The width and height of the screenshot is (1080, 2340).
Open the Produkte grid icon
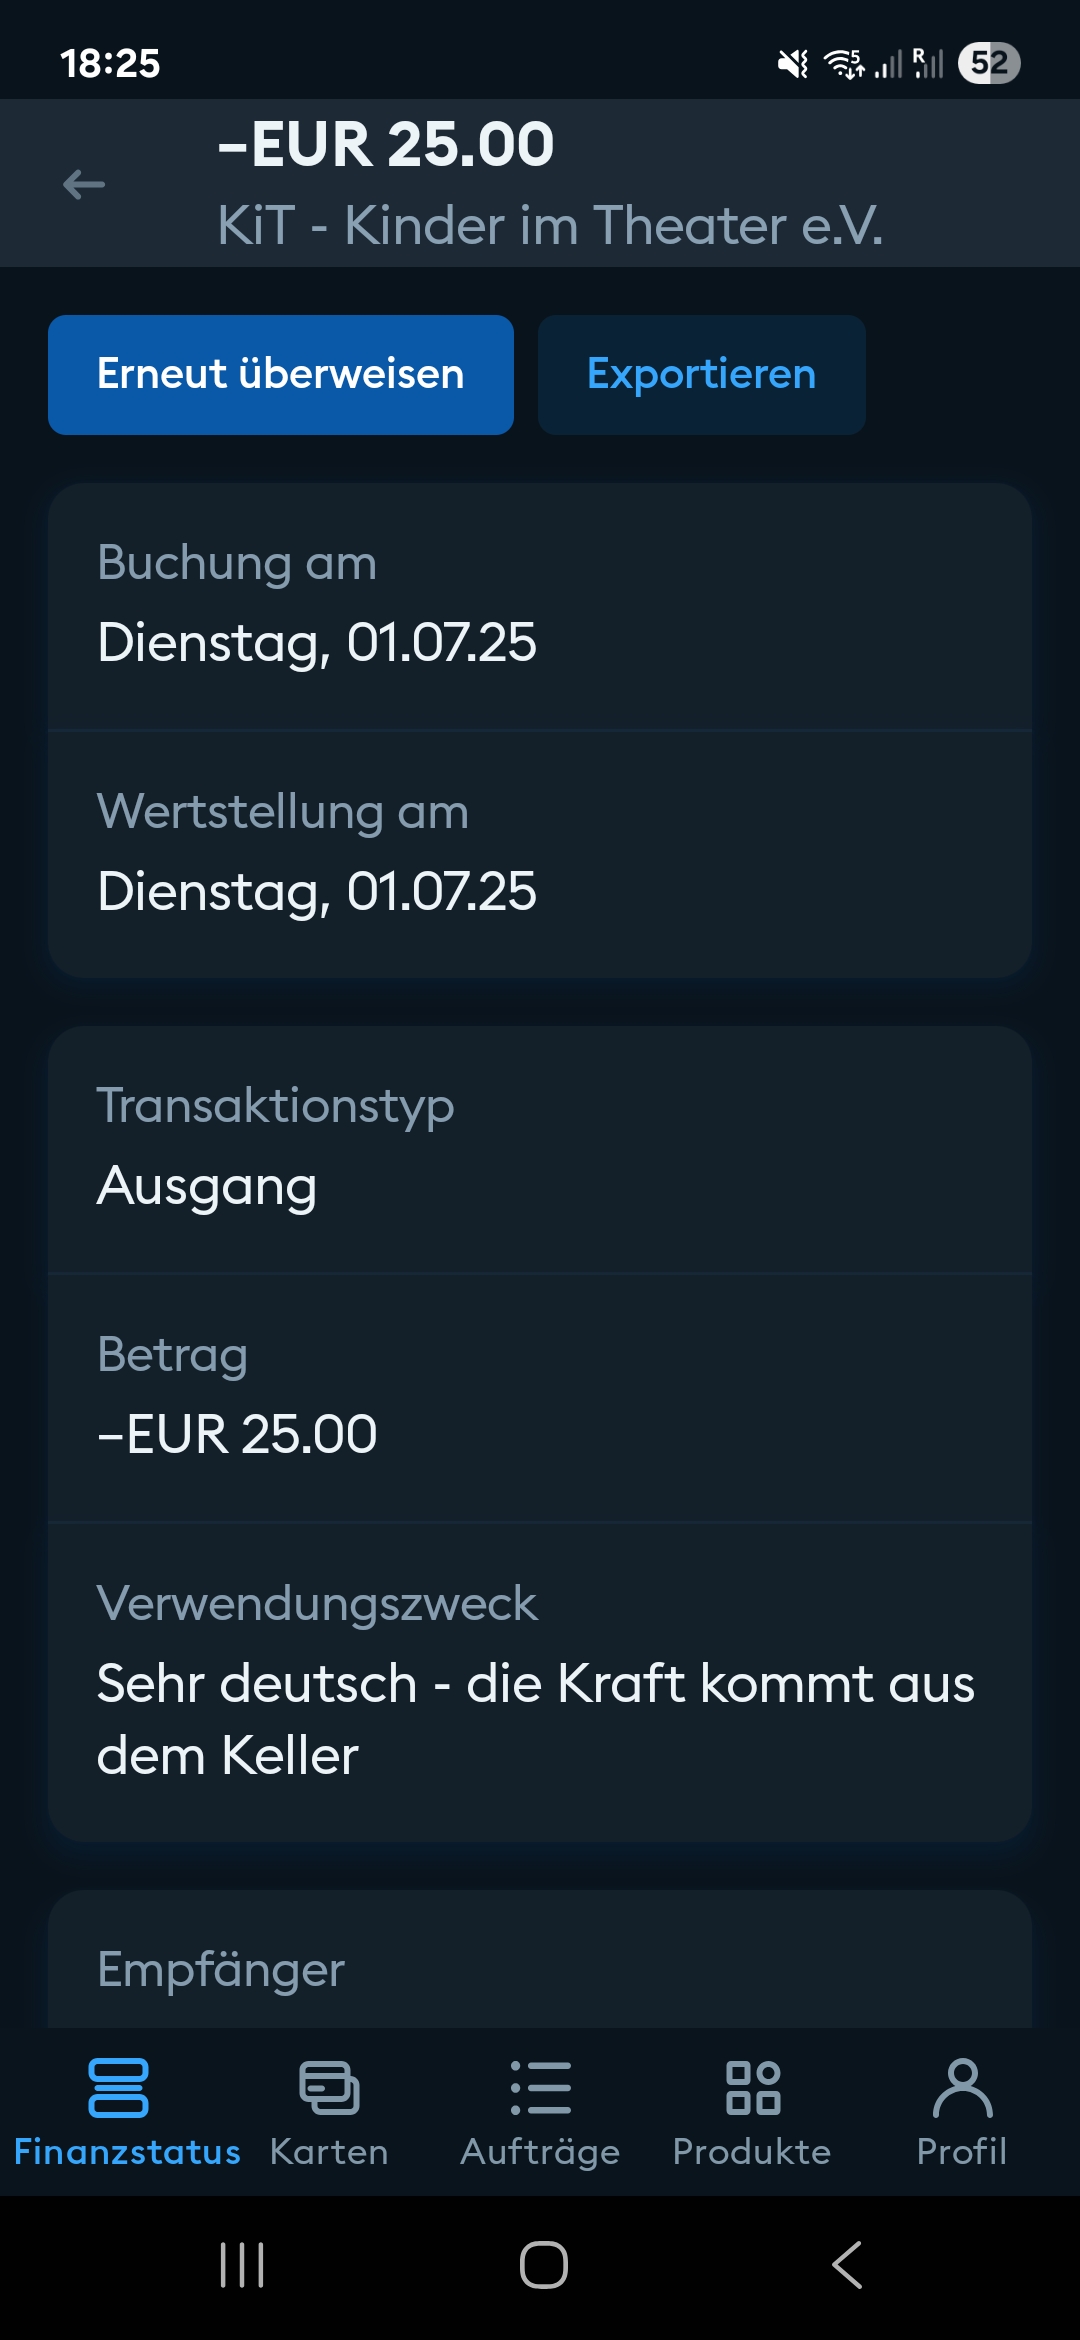[x=753, y=2088]
